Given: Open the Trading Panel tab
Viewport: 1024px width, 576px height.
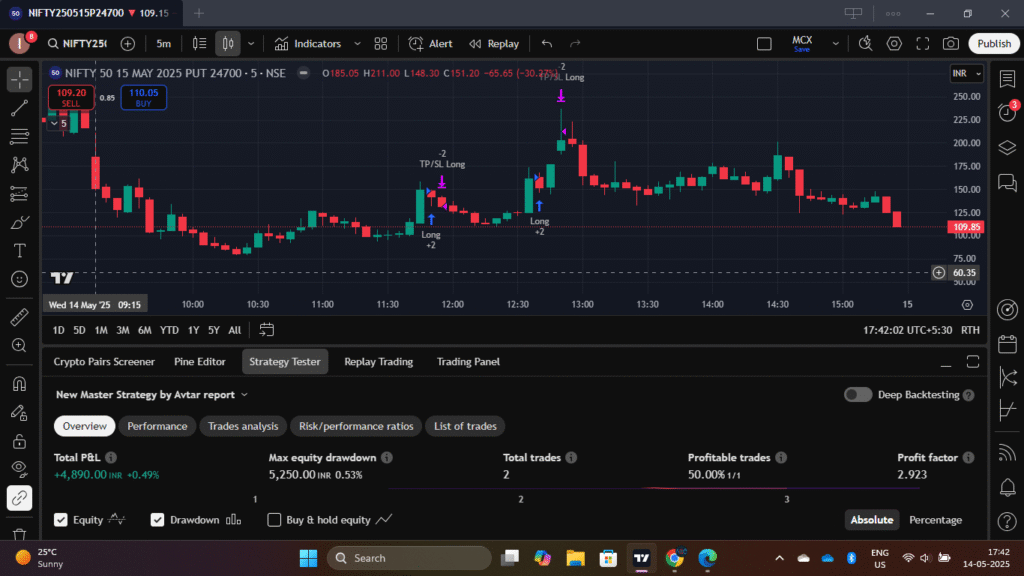Looking at the screenshot, I should coord(468,362).
